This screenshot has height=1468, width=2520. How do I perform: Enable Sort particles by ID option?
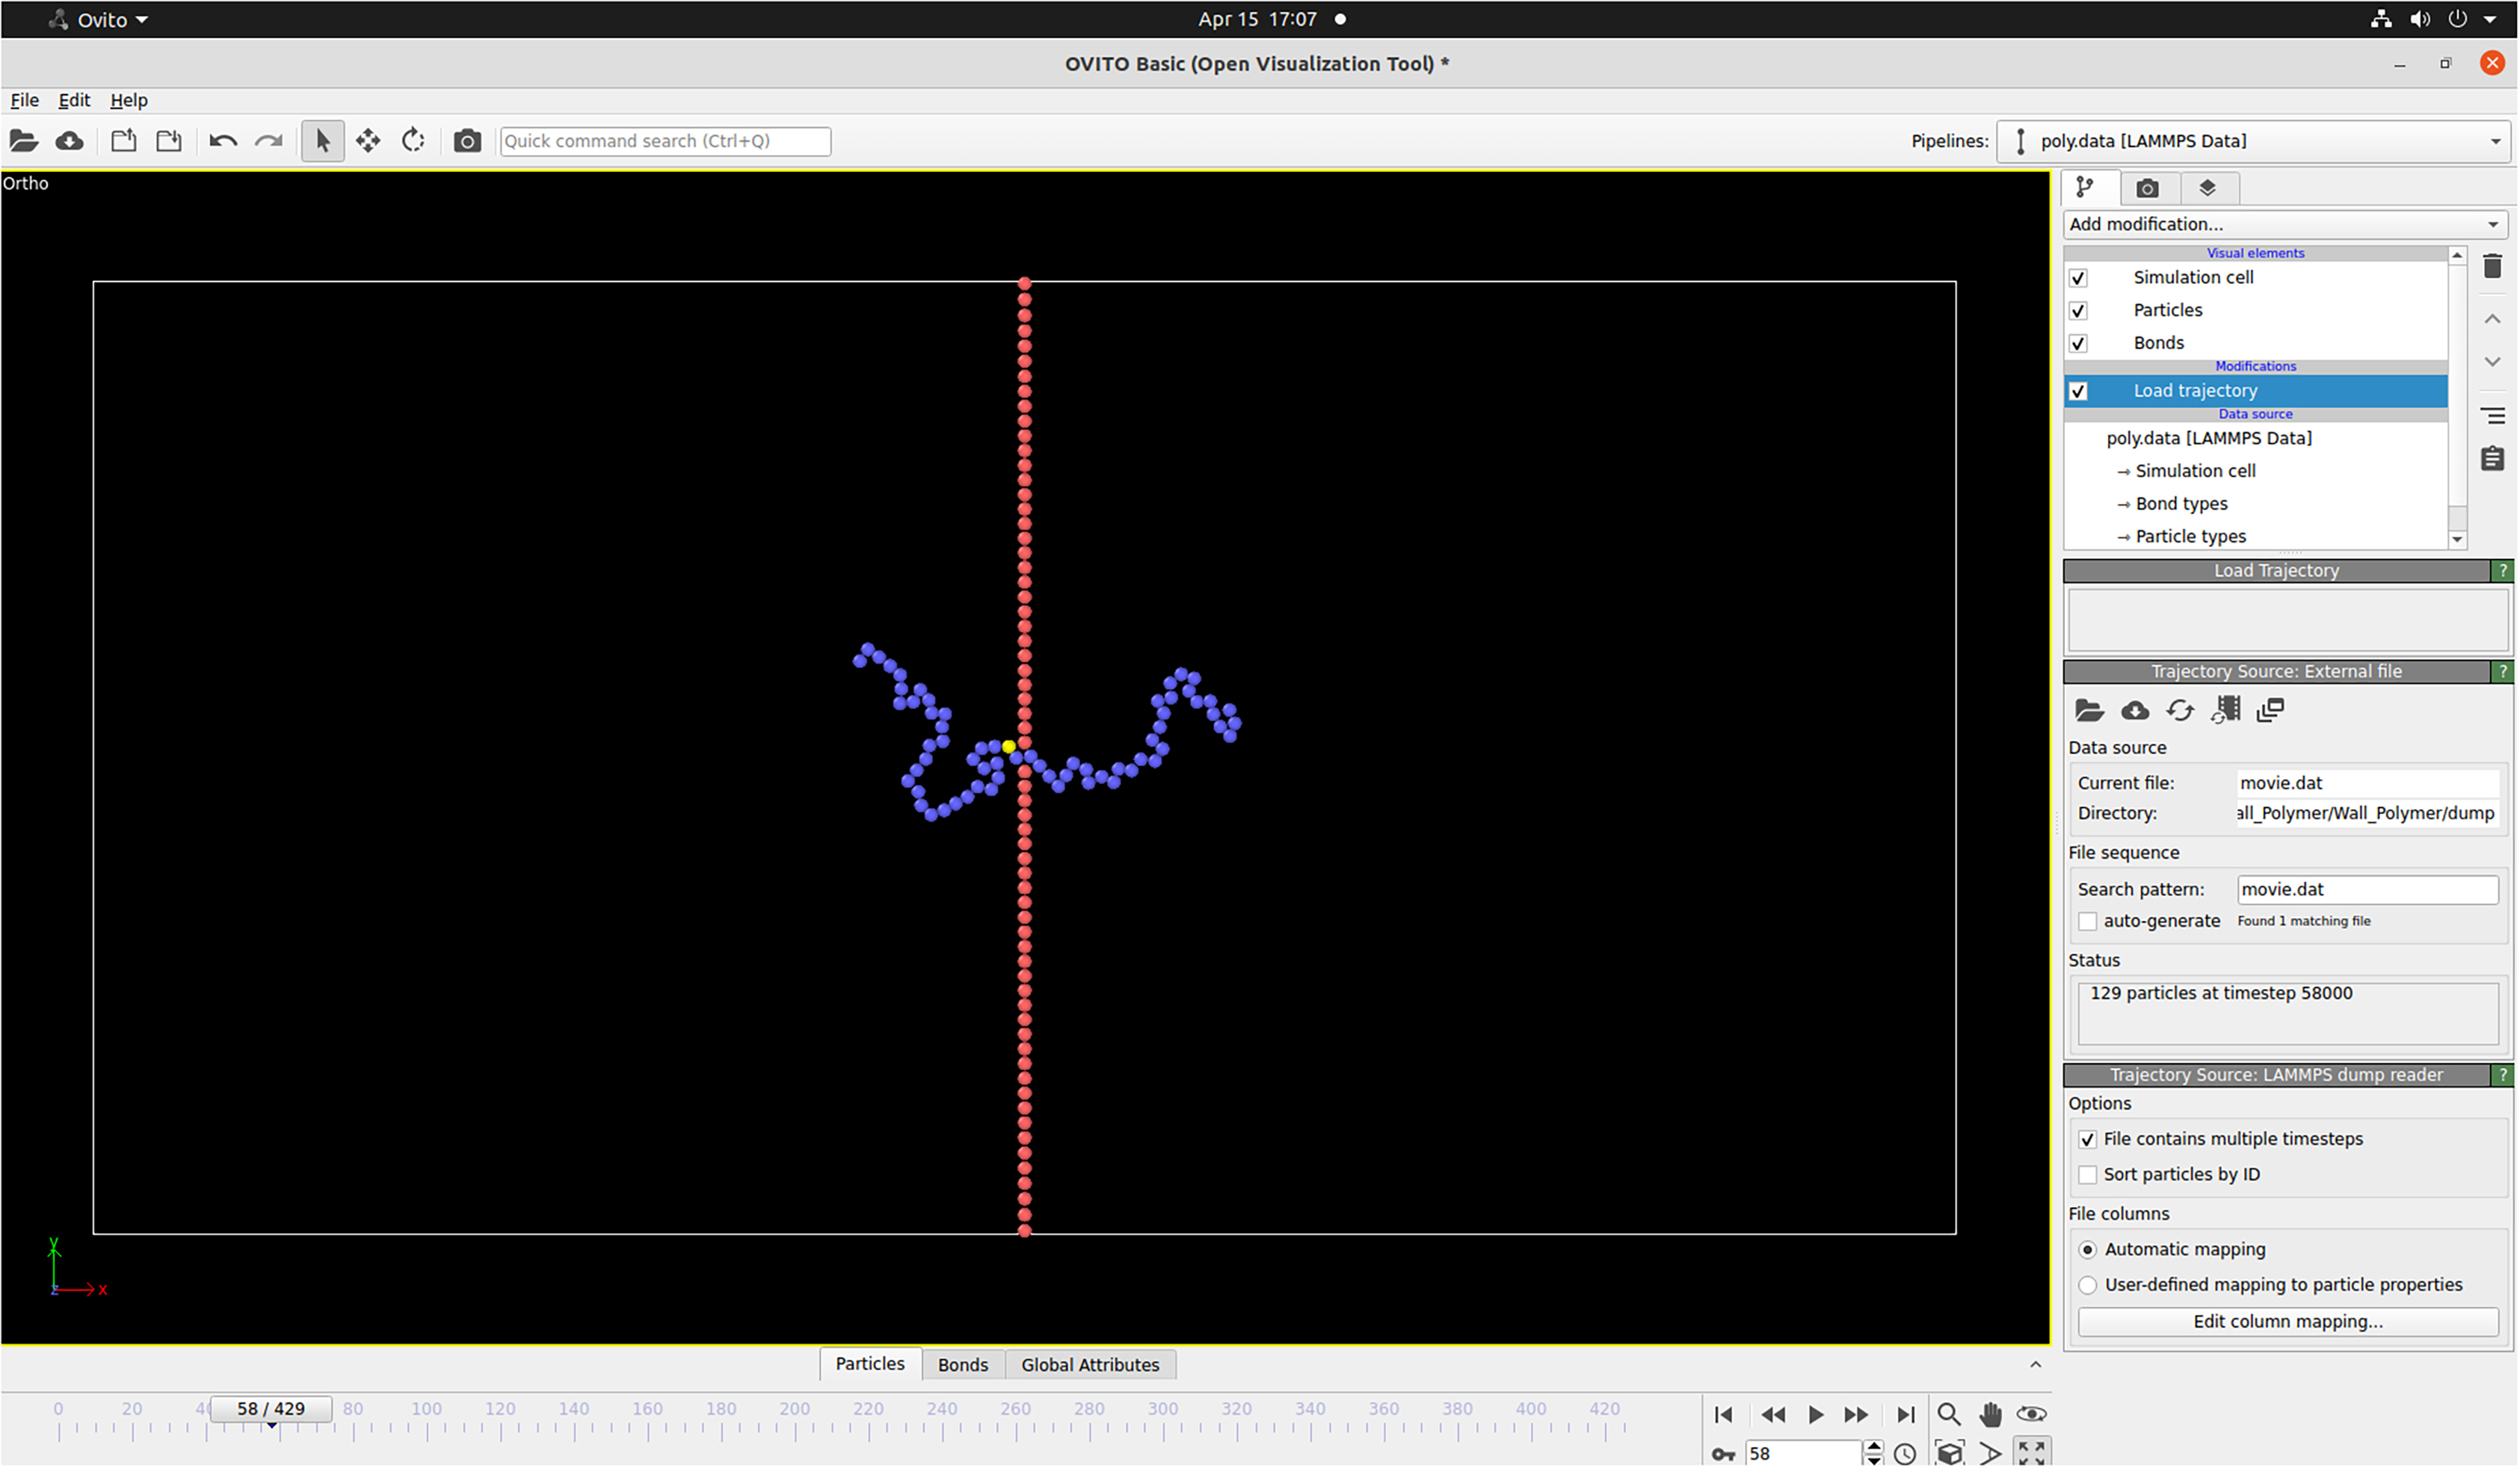pos(2088,1175)
